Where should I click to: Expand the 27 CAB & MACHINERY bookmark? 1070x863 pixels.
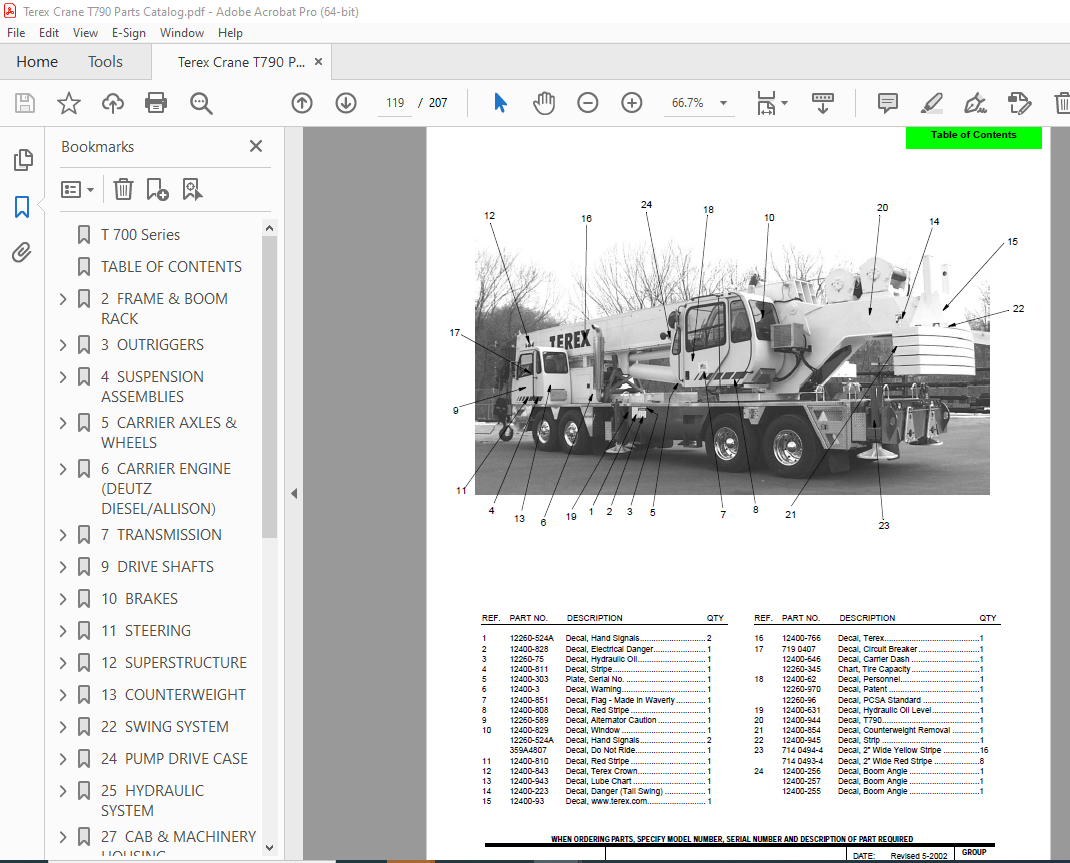coord(63,837)
